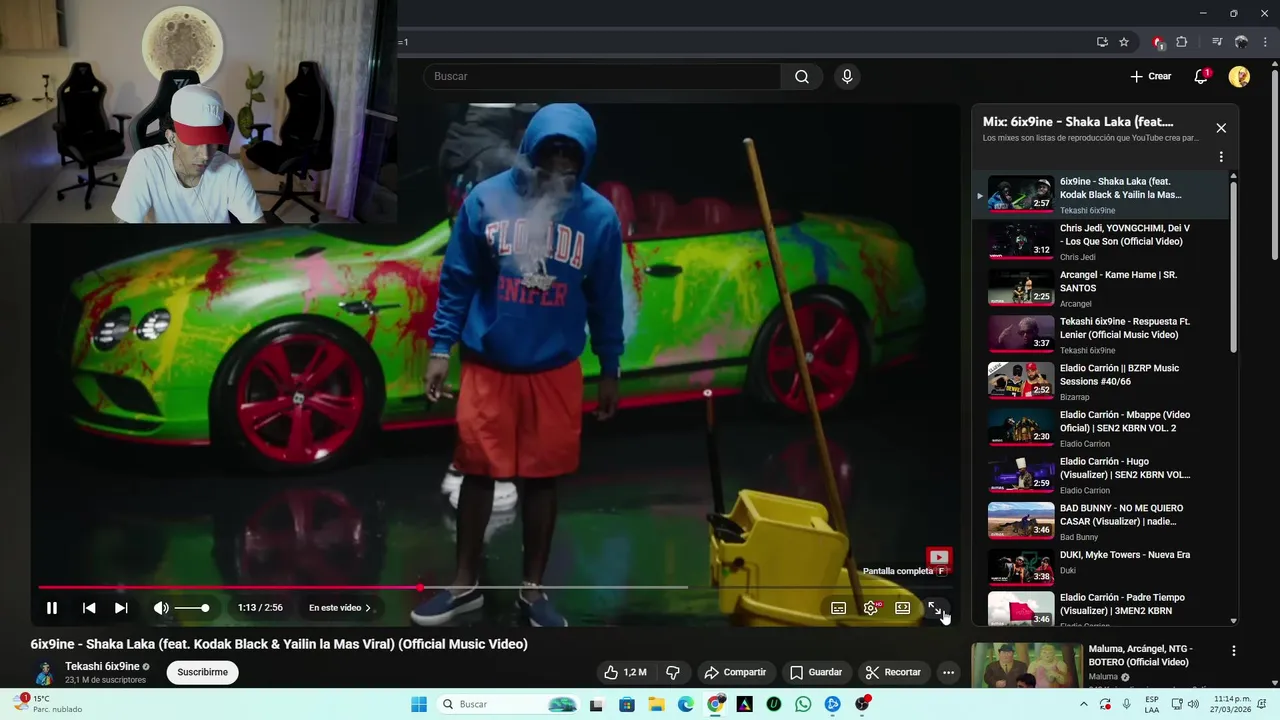1280x720 pixels.
Task: Open more actions ellipsis under video
Action: click(948, 672)
